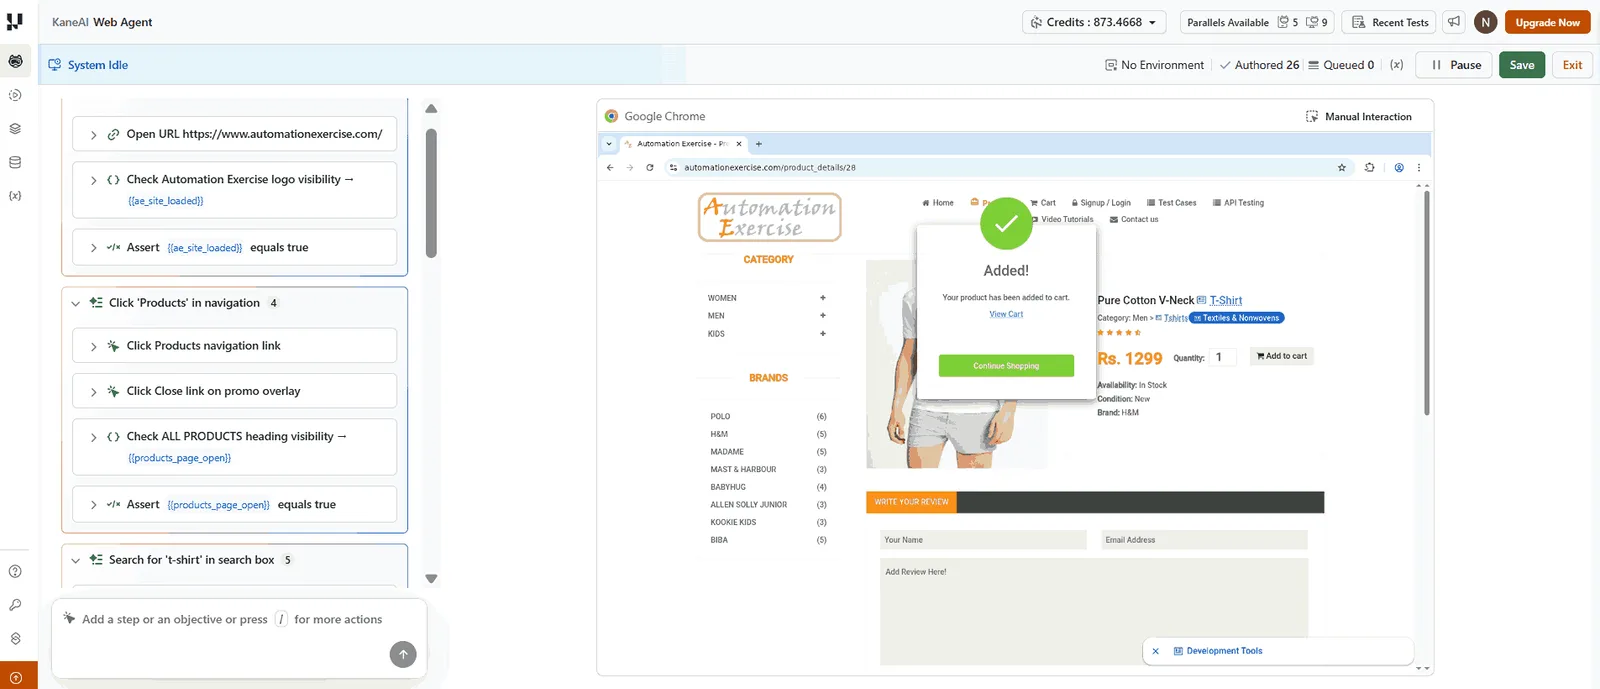Click the Recent Tests button
The image size is (1600, 689).
(1390, 22)
